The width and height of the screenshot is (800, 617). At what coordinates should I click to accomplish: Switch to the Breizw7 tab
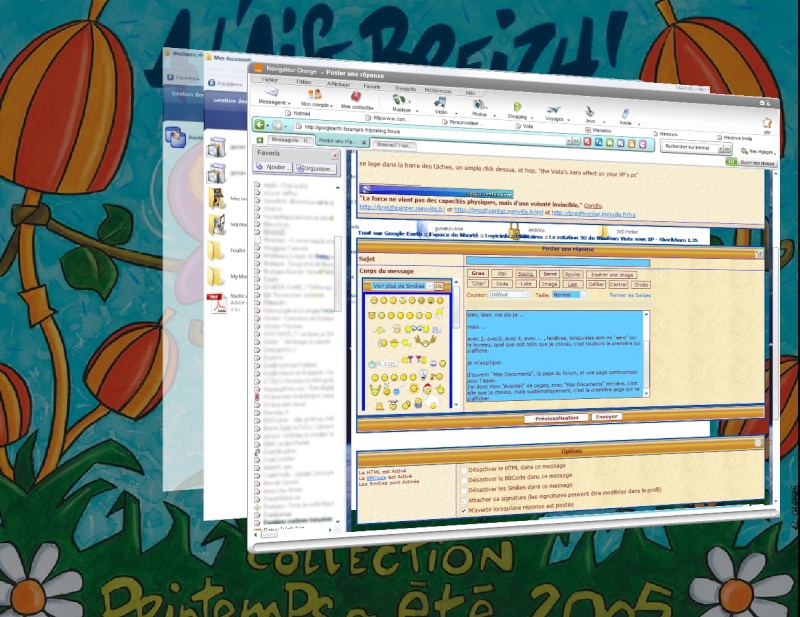(x=394, y=145)
